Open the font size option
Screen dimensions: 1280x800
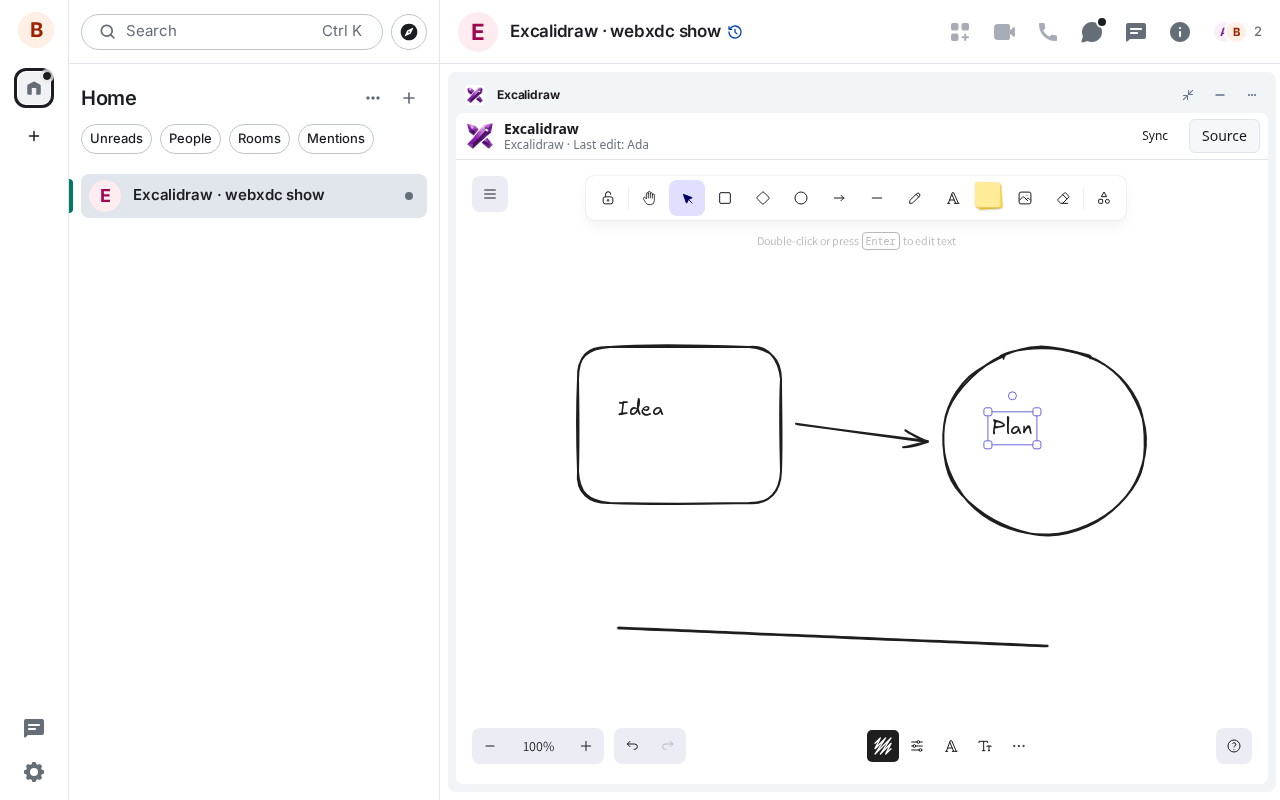pyautogui.click(x=985, y=746)
